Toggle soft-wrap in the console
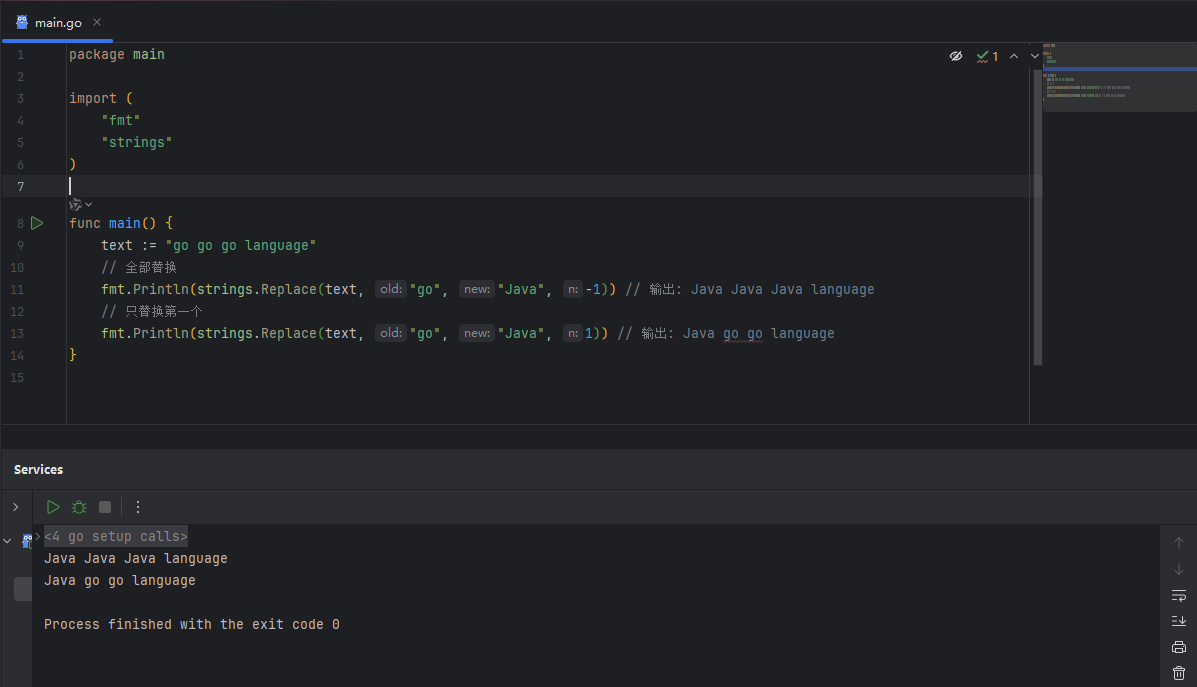Viewport: 1197px width, 687px height. (1179, 595)
